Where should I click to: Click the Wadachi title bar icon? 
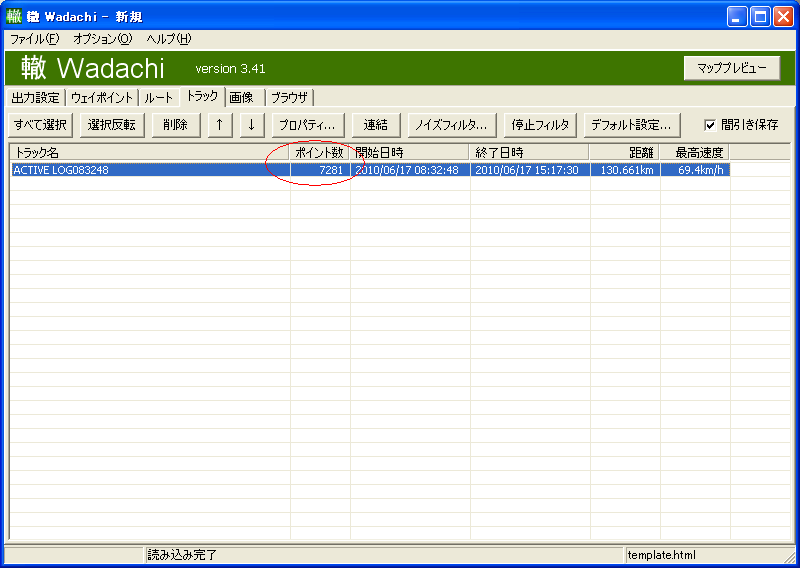[14, 16]
